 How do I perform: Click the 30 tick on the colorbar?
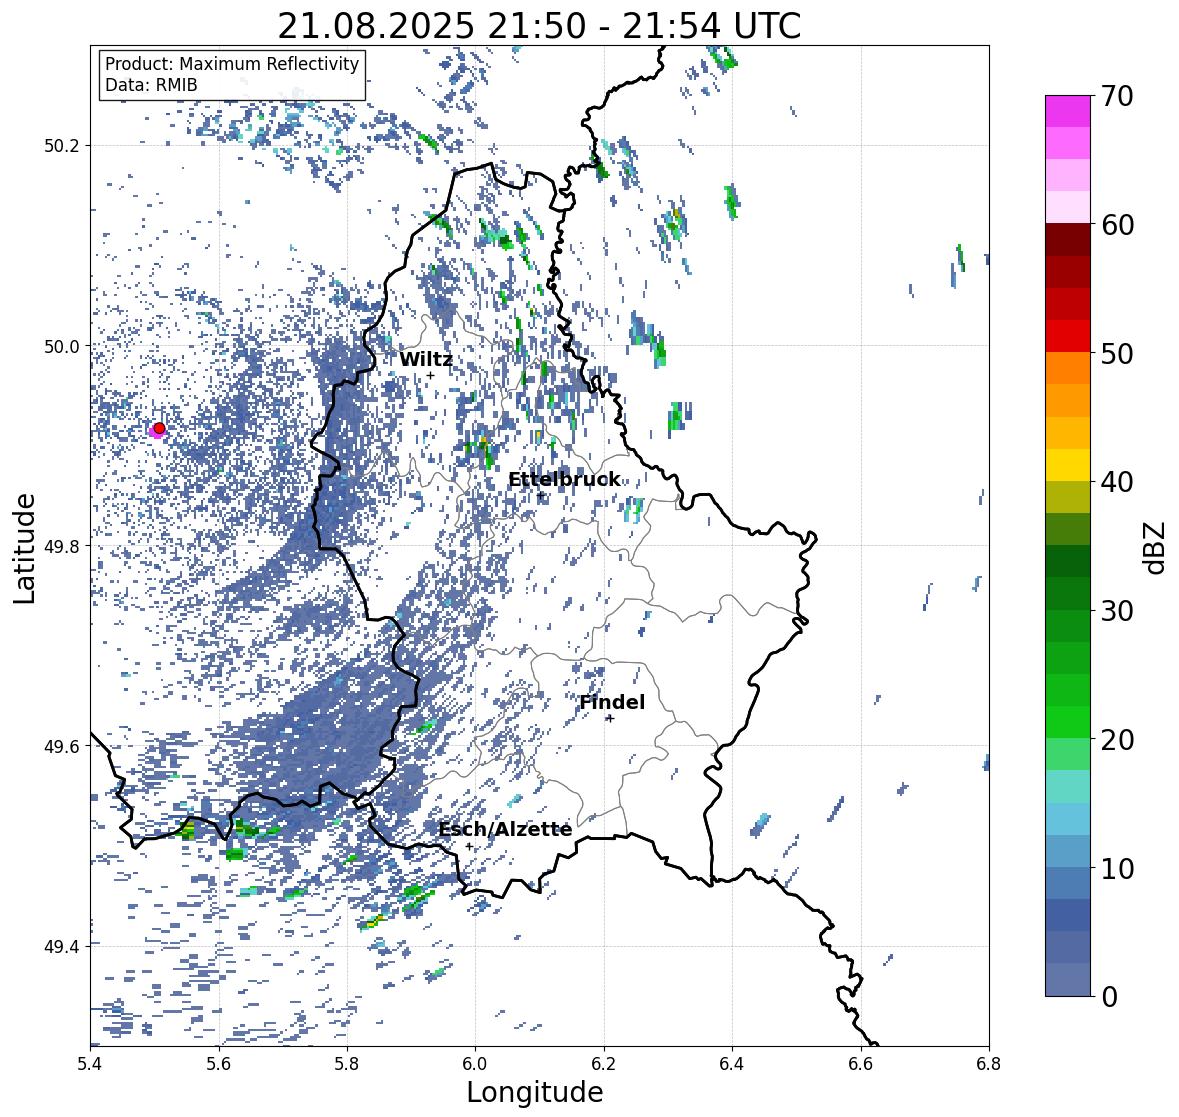pyautogui.click(x=1117, y=610)
